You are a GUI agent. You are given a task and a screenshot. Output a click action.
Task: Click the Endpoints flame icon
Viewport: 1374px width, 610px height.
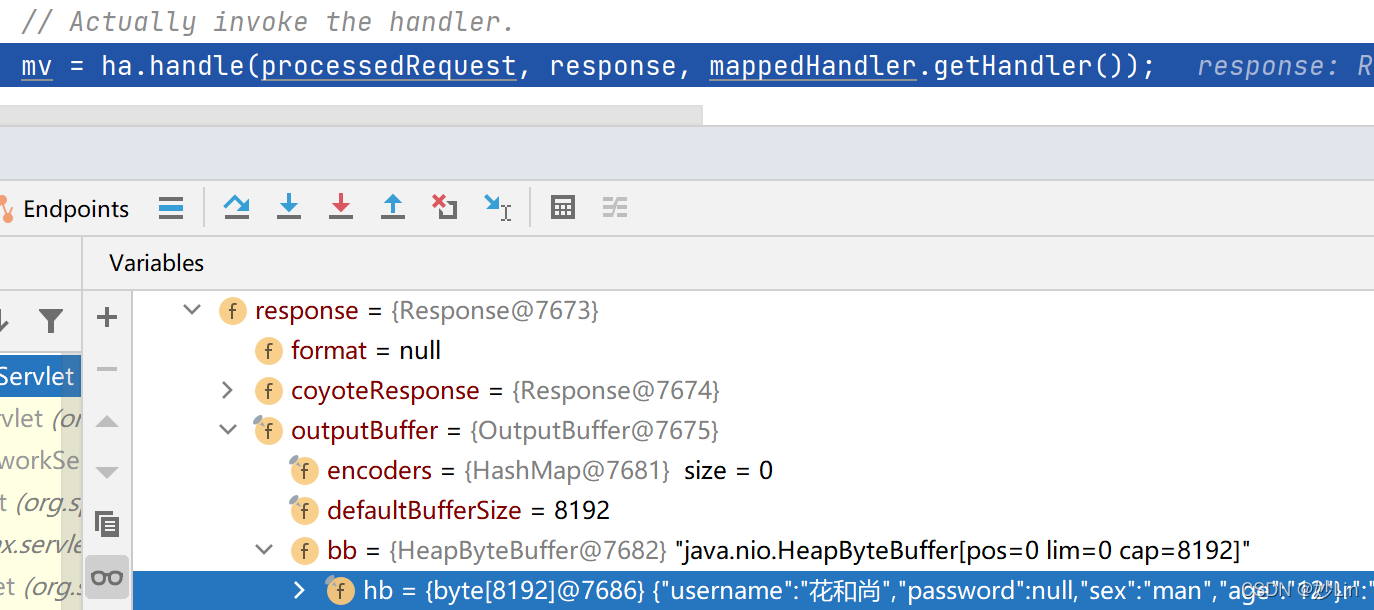click(10, 207)
